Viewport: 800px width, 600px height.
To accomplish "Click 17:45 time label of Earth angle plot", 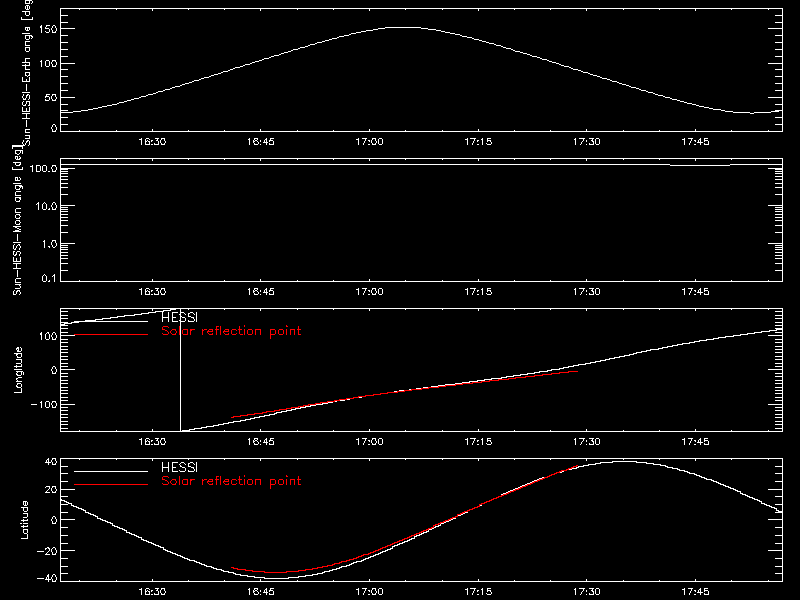I will click(x=695, y=142).
